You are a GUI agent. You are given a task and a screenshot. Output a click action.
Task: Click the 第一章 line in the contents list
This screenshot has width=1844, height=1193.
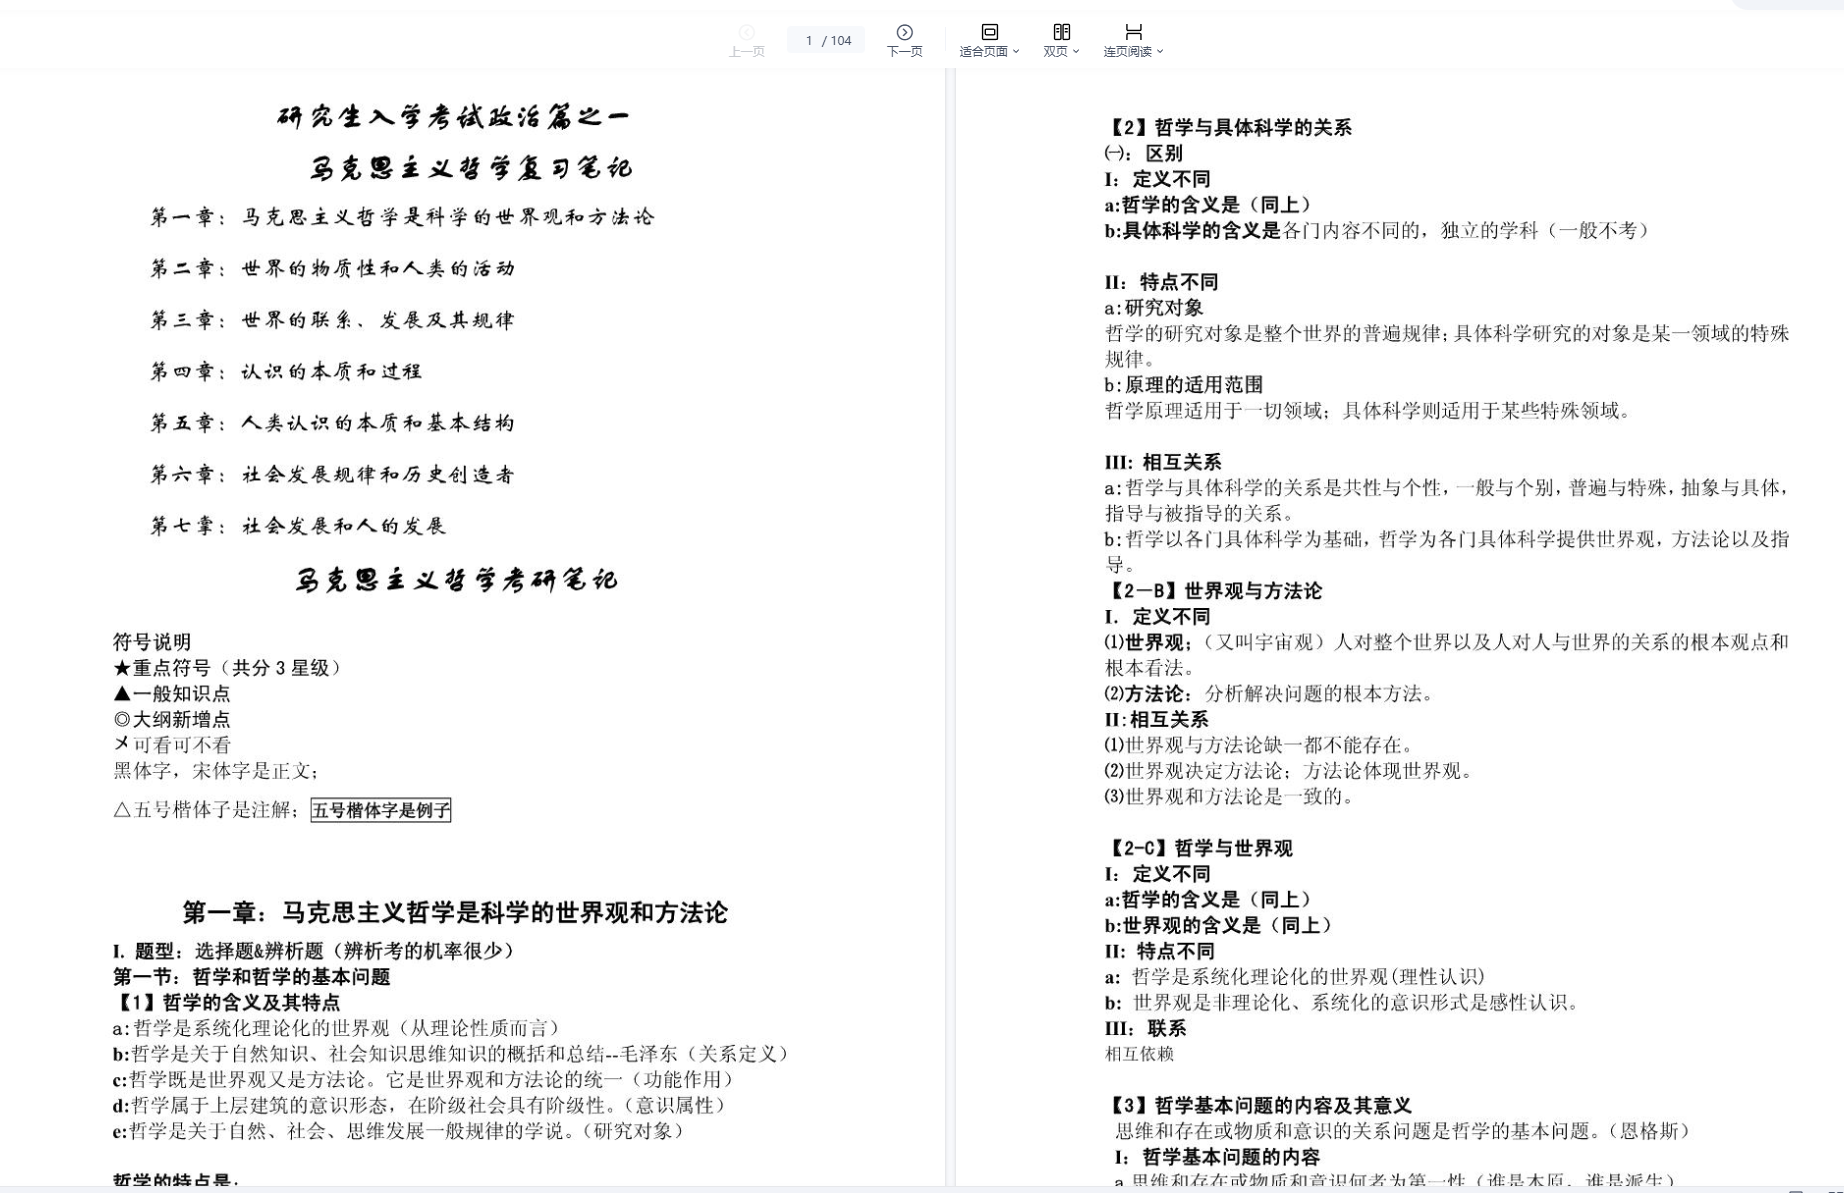coord(402,217)
